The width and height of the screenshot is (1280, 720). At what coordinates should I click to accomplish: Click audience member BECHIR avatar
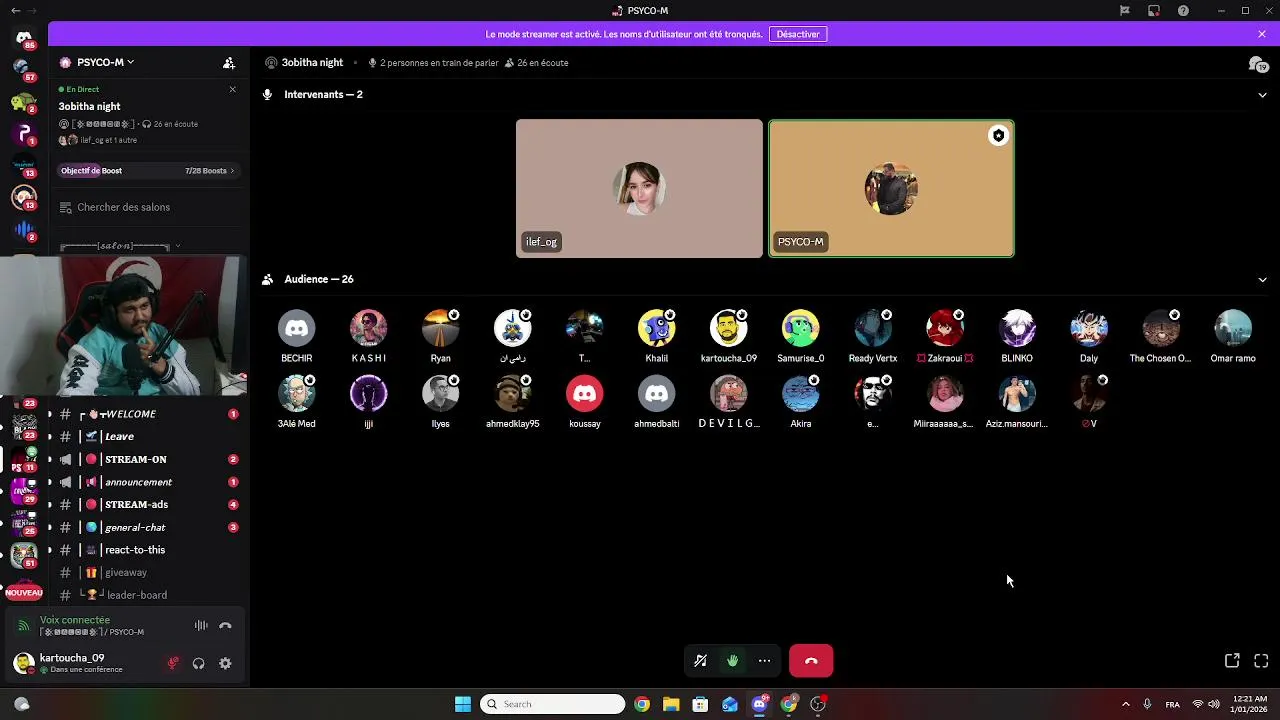click(x=297, y=328)
